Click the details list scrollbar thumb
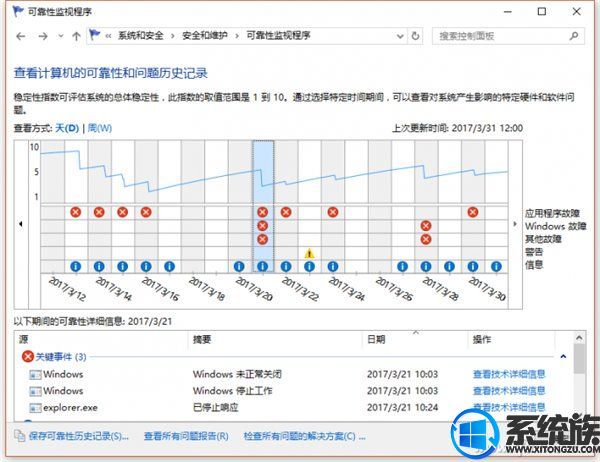The height and width of the screenshot is (462, 600). coord(579,359)
